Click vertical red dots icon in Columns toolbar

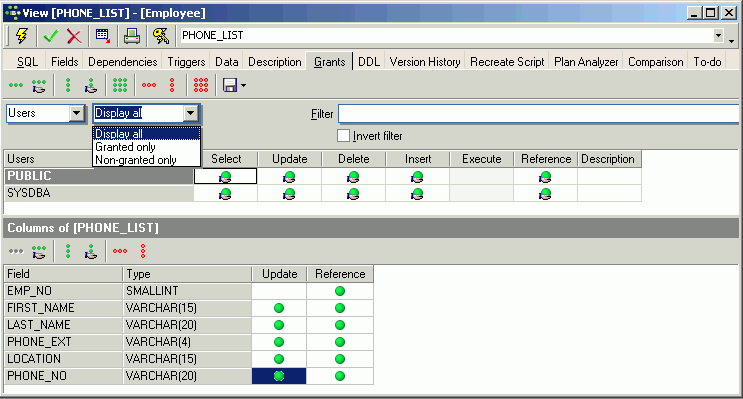point(143,251)
